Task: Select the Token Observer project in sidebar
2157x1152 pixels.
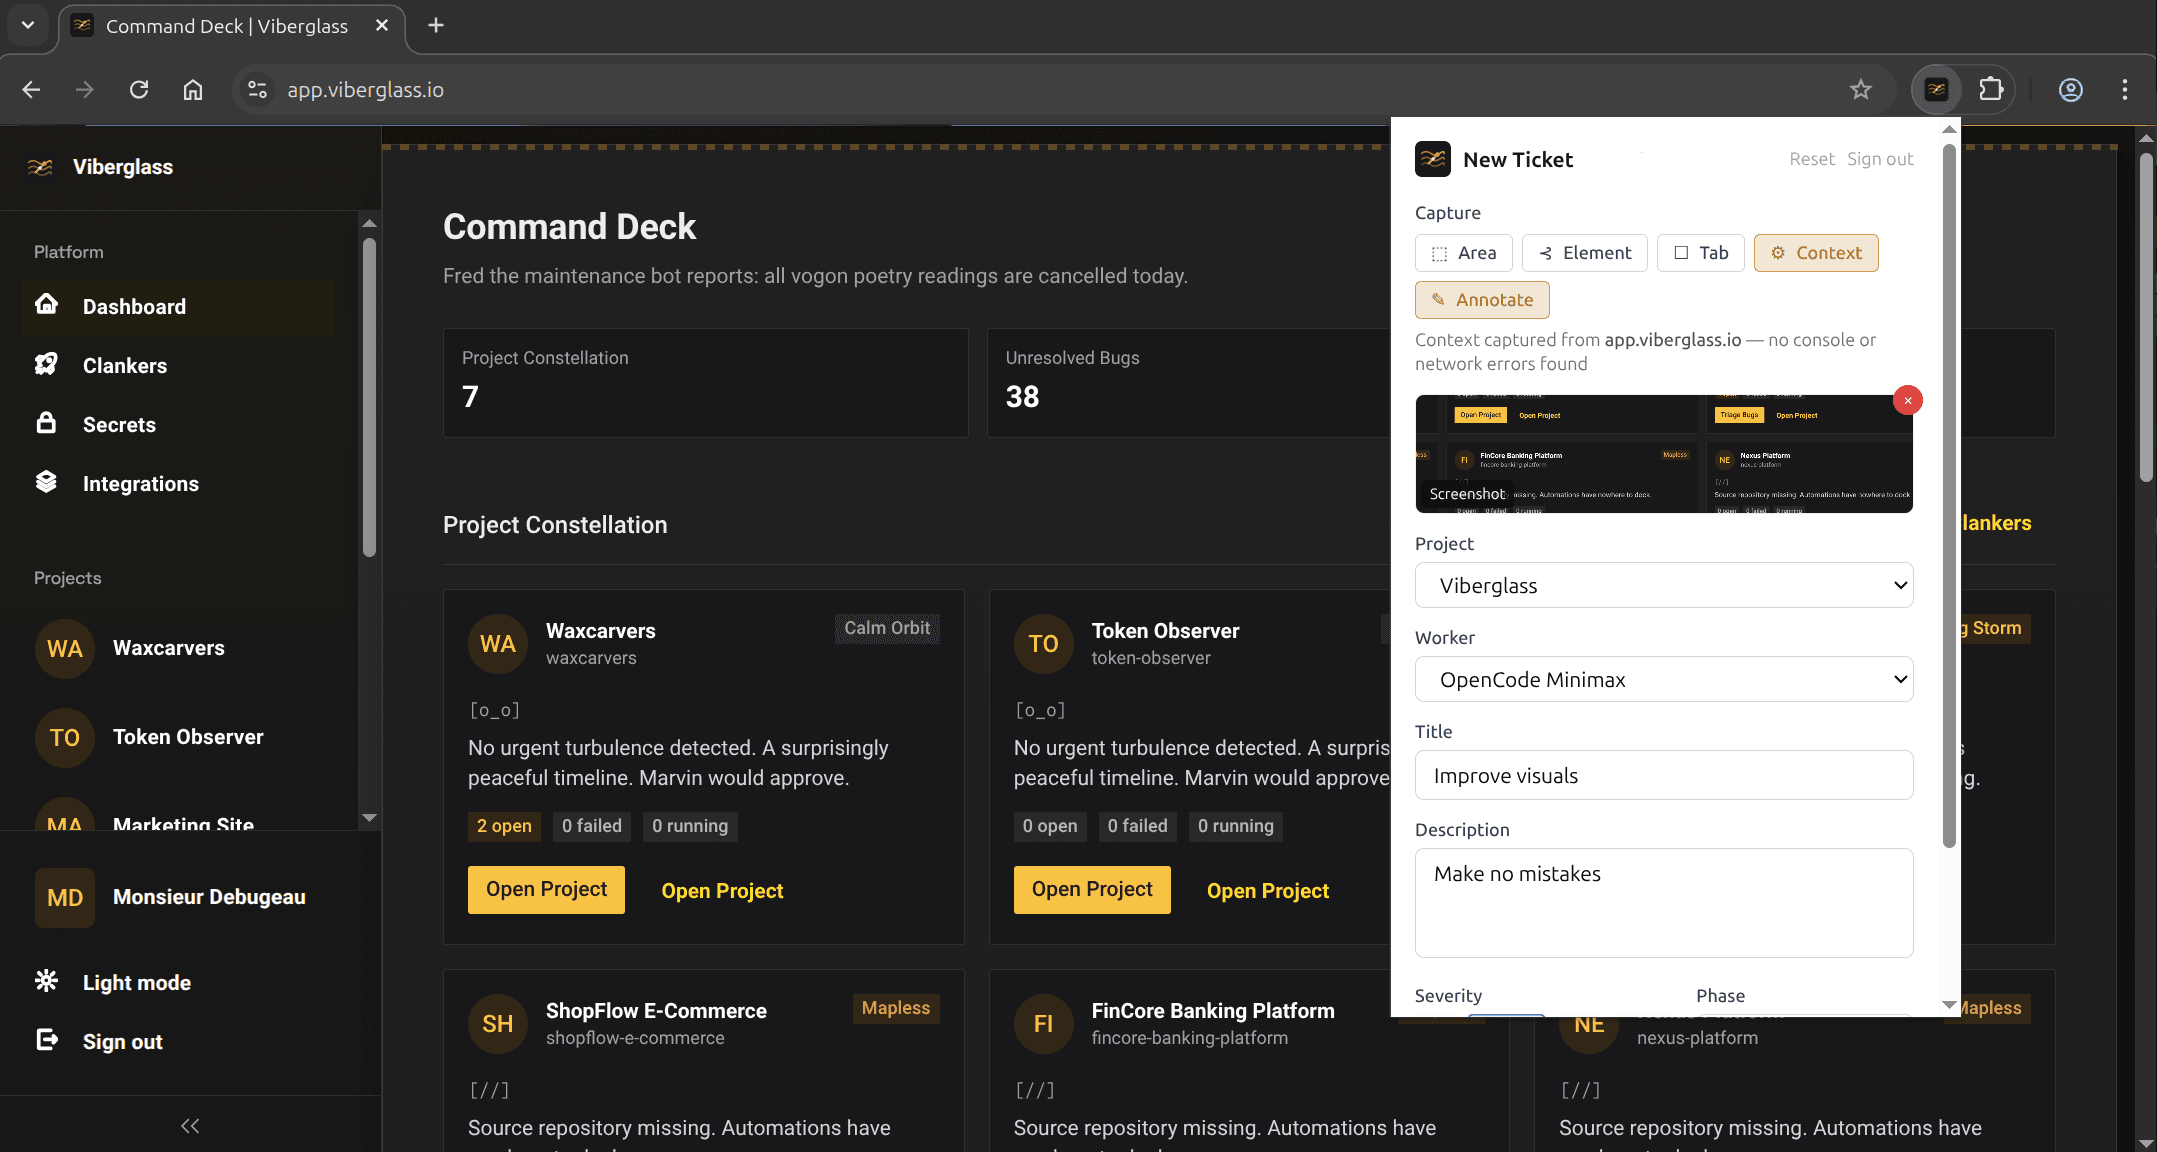Action: click(x=188, y=737)
